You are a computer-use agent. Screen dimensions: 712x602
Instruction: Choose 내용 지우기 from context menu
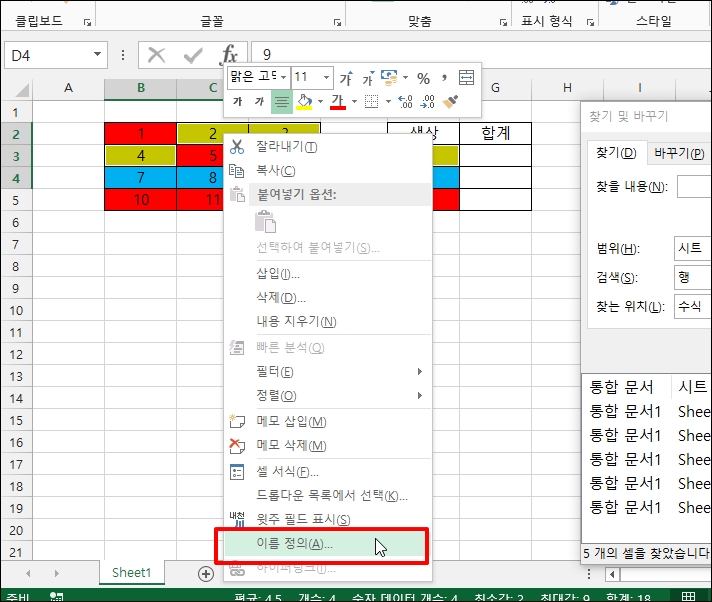click(327, 322)
